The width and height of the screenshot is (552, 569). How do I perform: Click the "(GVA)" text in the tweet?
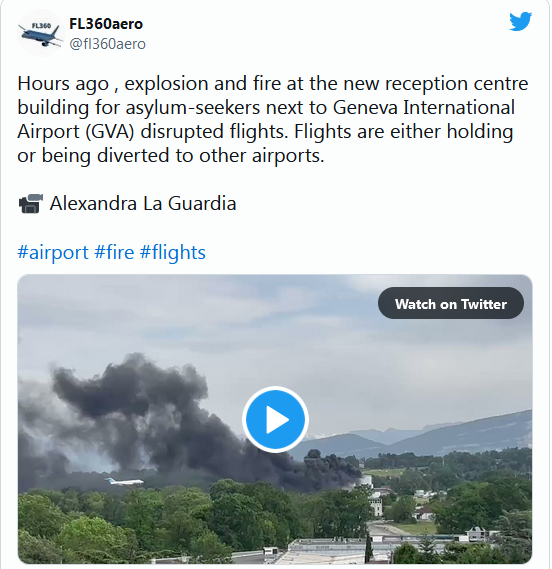110,132
